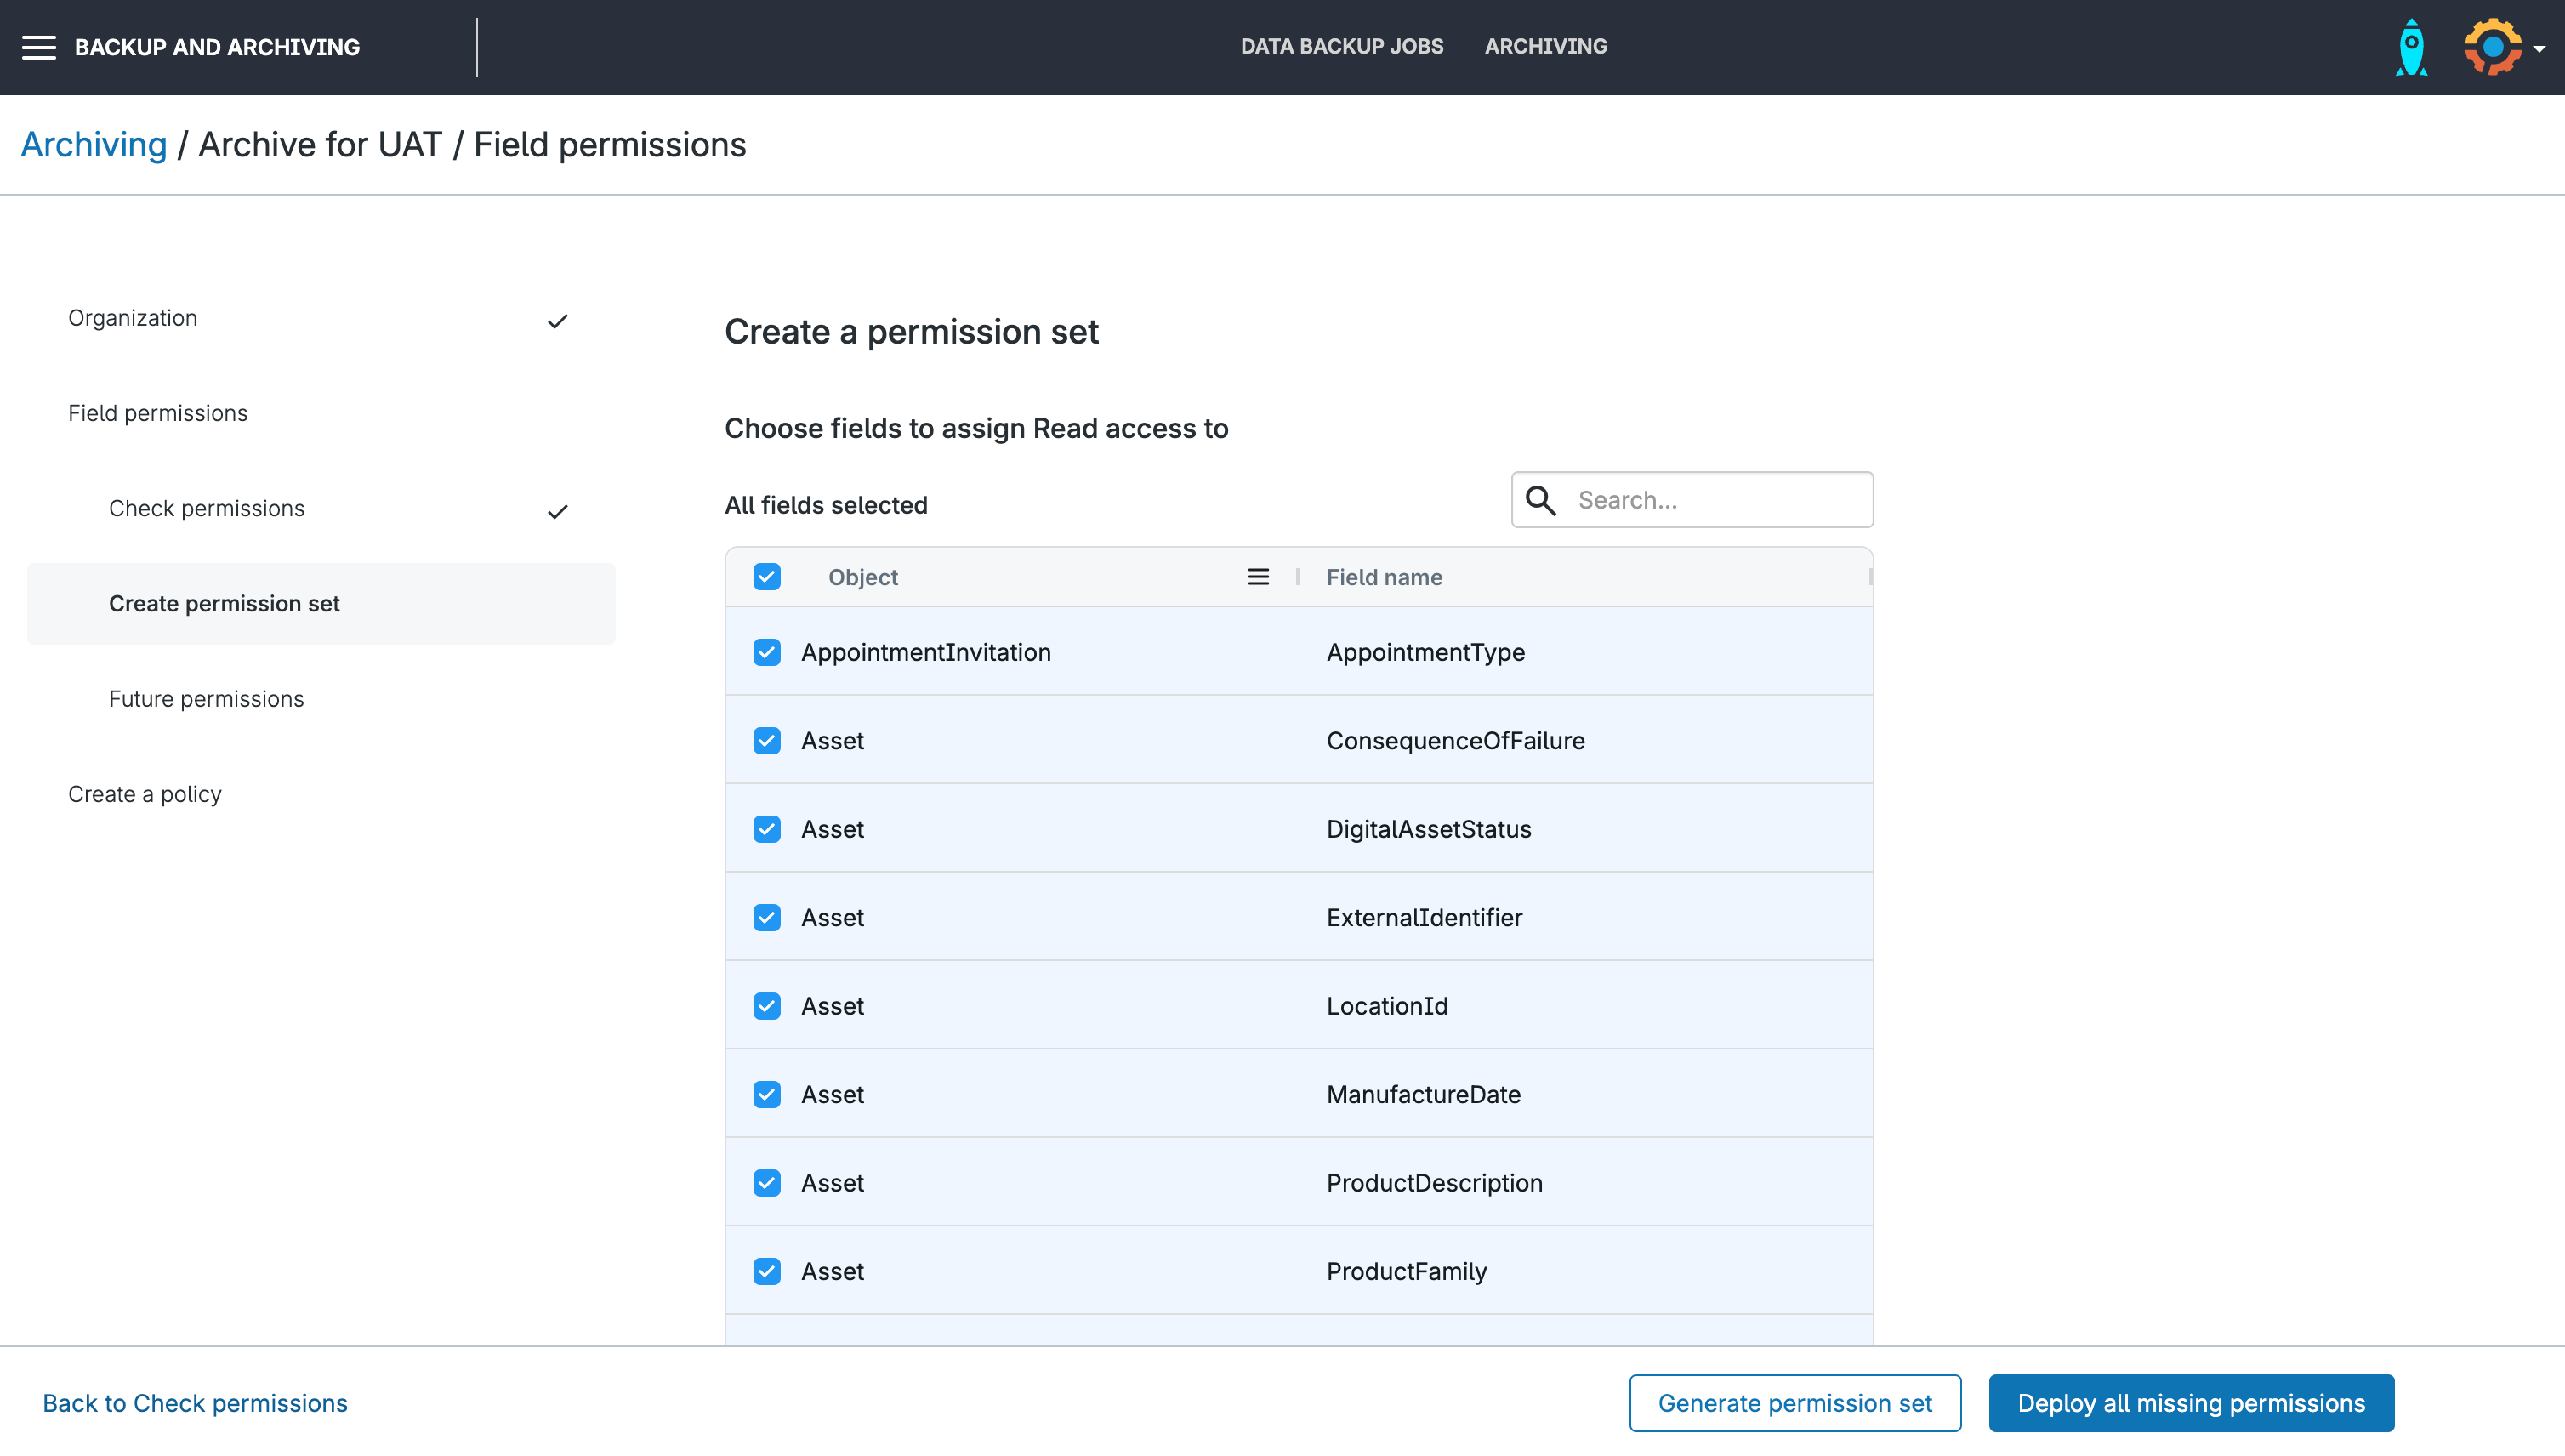Uncheck the AppointmentInvitation row checkbox
Viewport: 2565px width, 1456px height.
(x=767, y=652)
